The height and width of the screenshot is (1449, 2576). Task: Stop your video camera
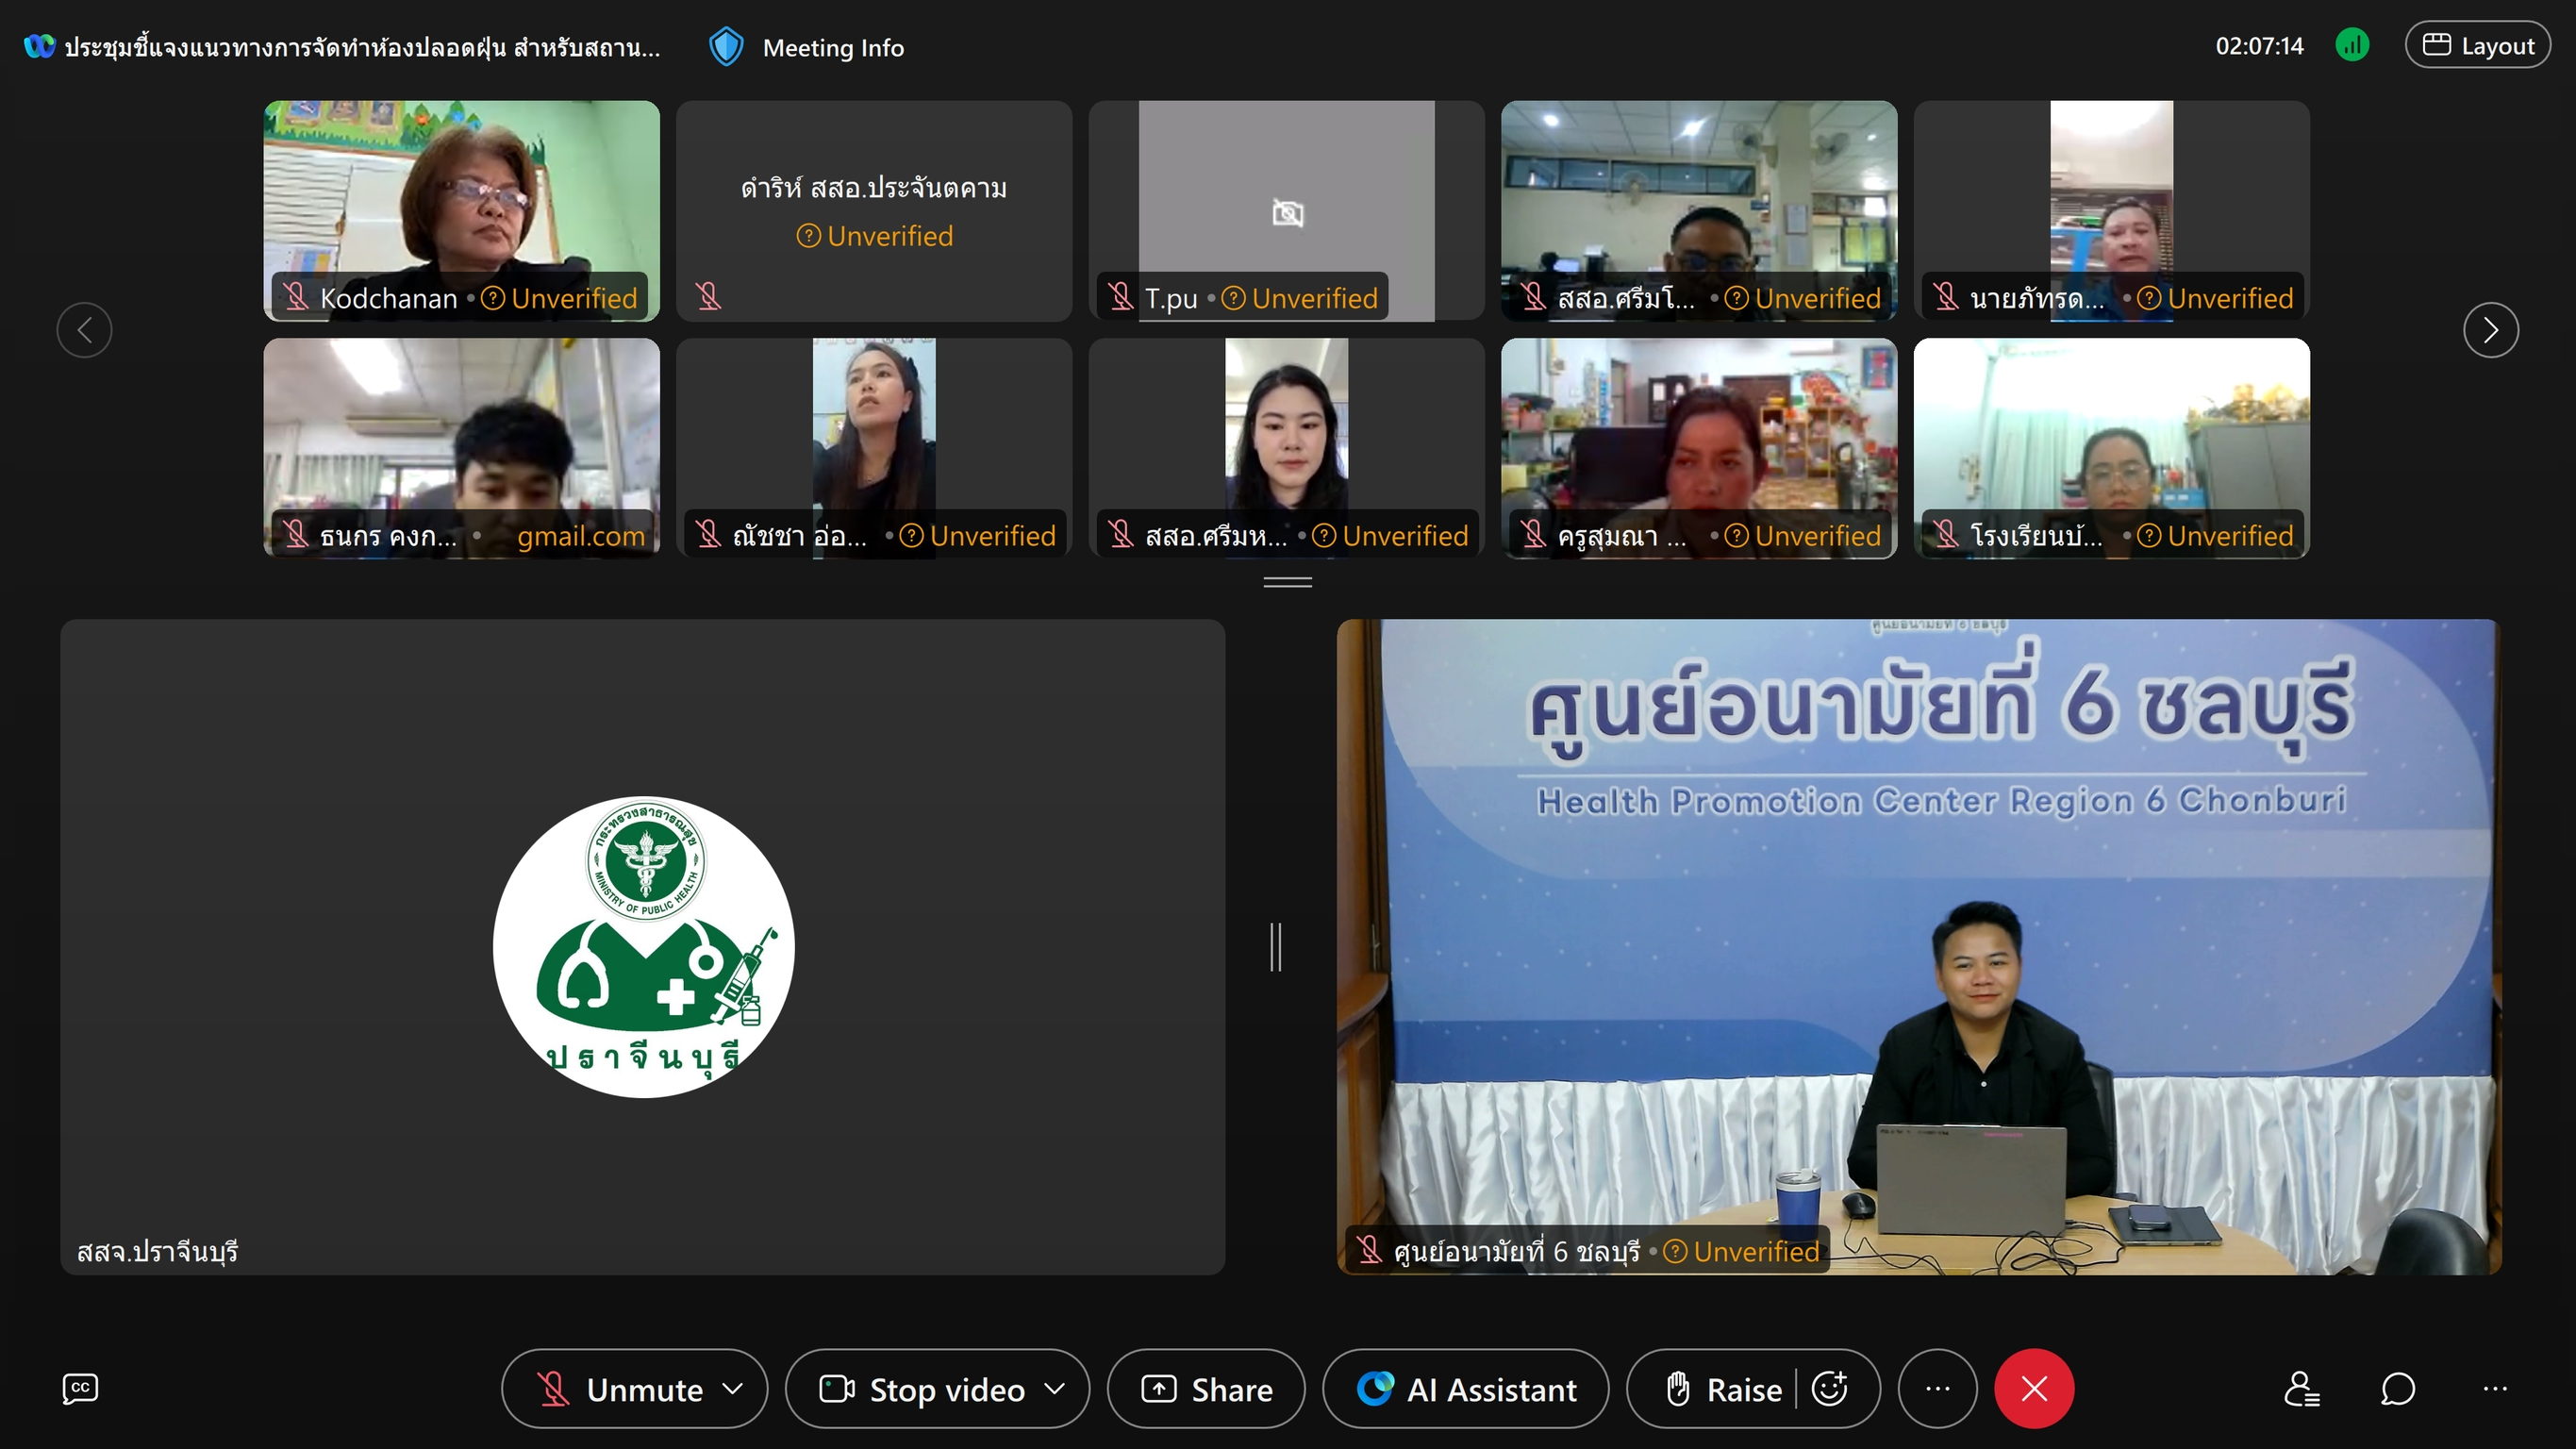click(x=920, y=1388)
